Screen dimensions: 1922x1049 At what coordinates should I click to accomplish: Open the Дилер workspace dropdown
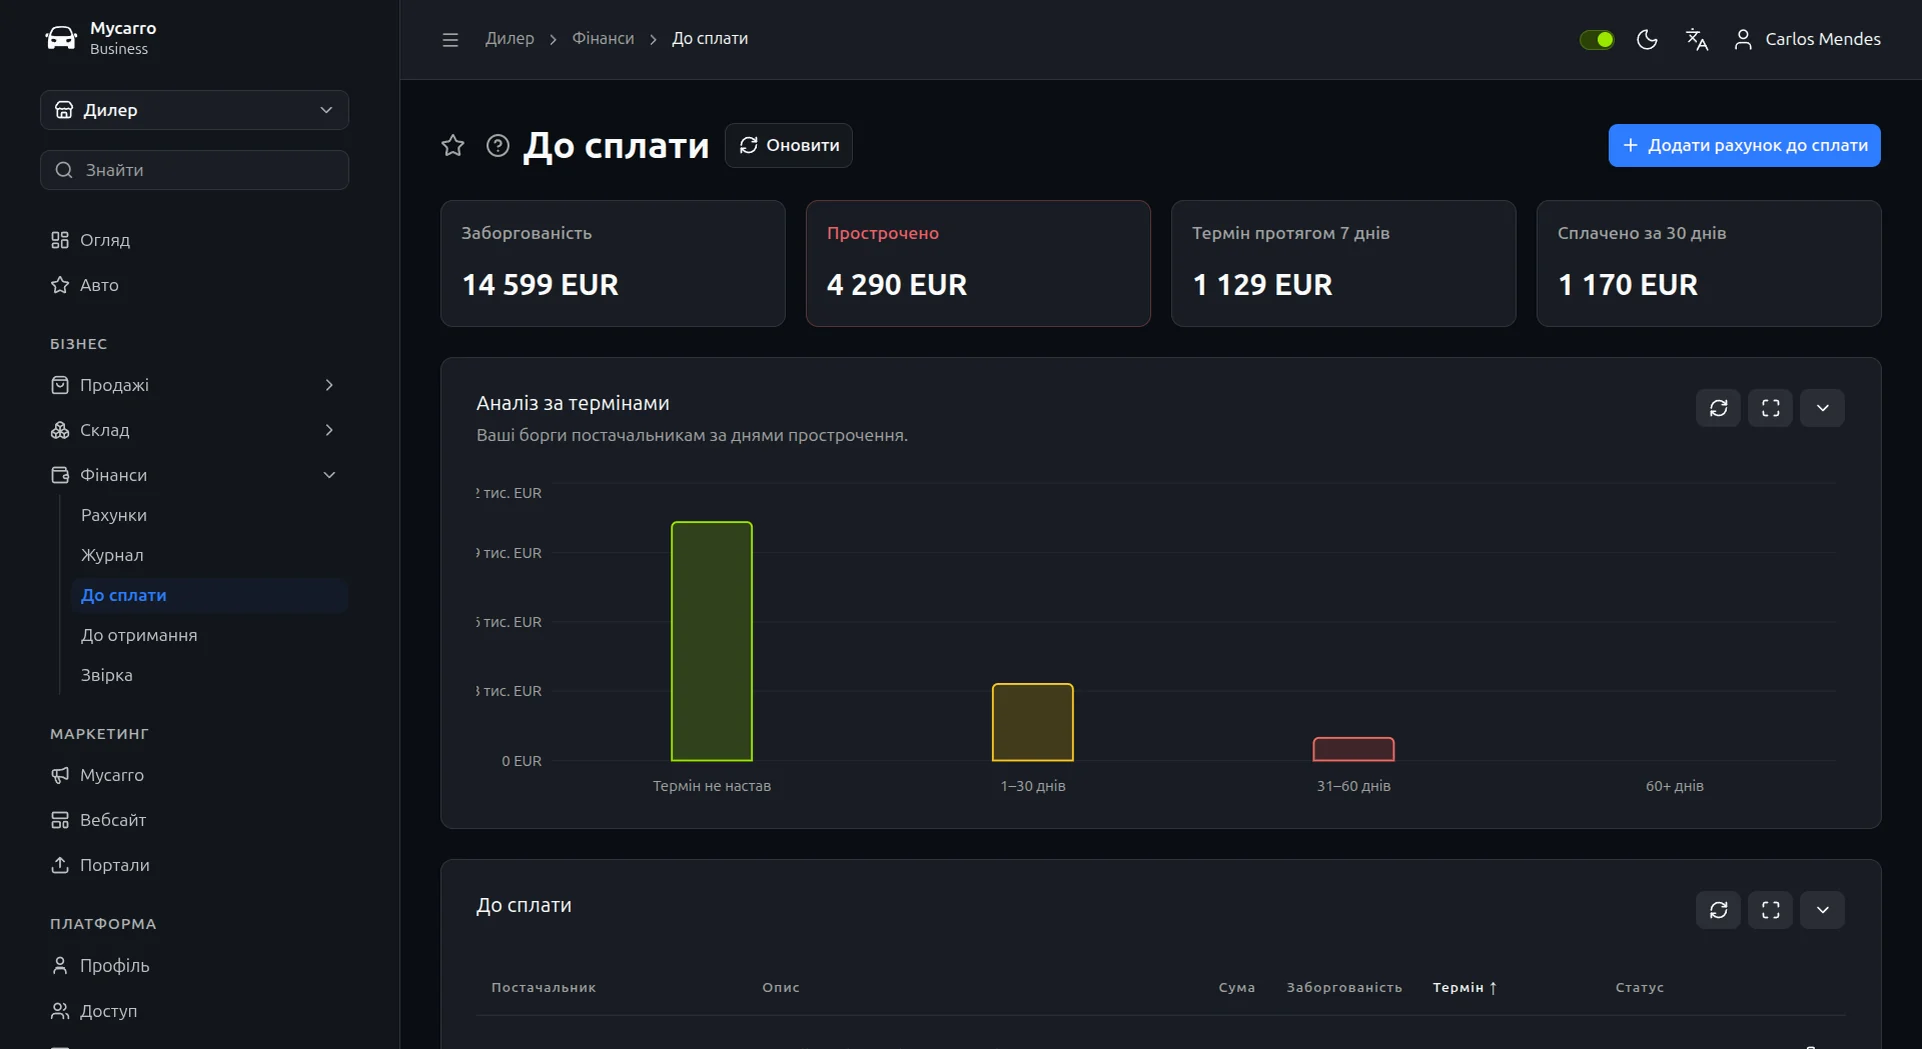click(195, 110)
